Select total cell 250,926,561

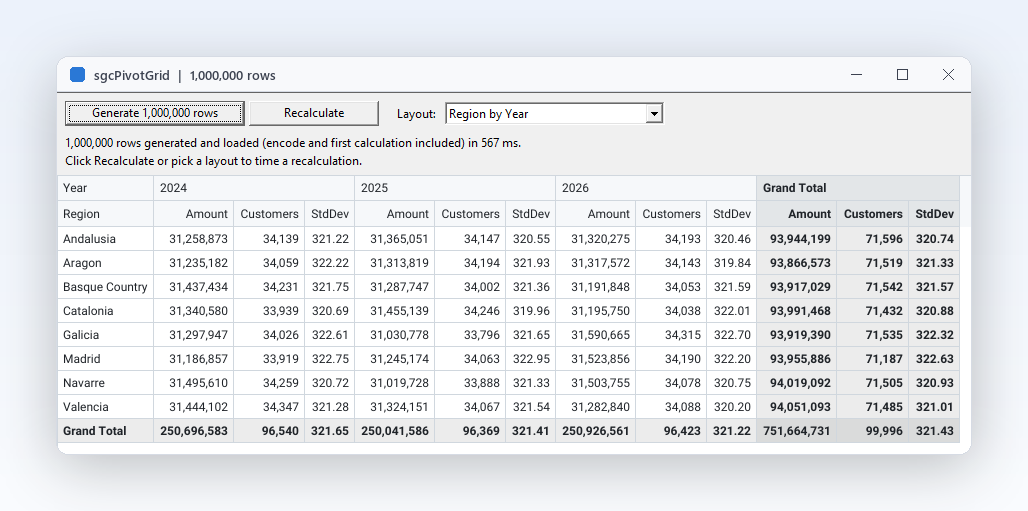595,431
